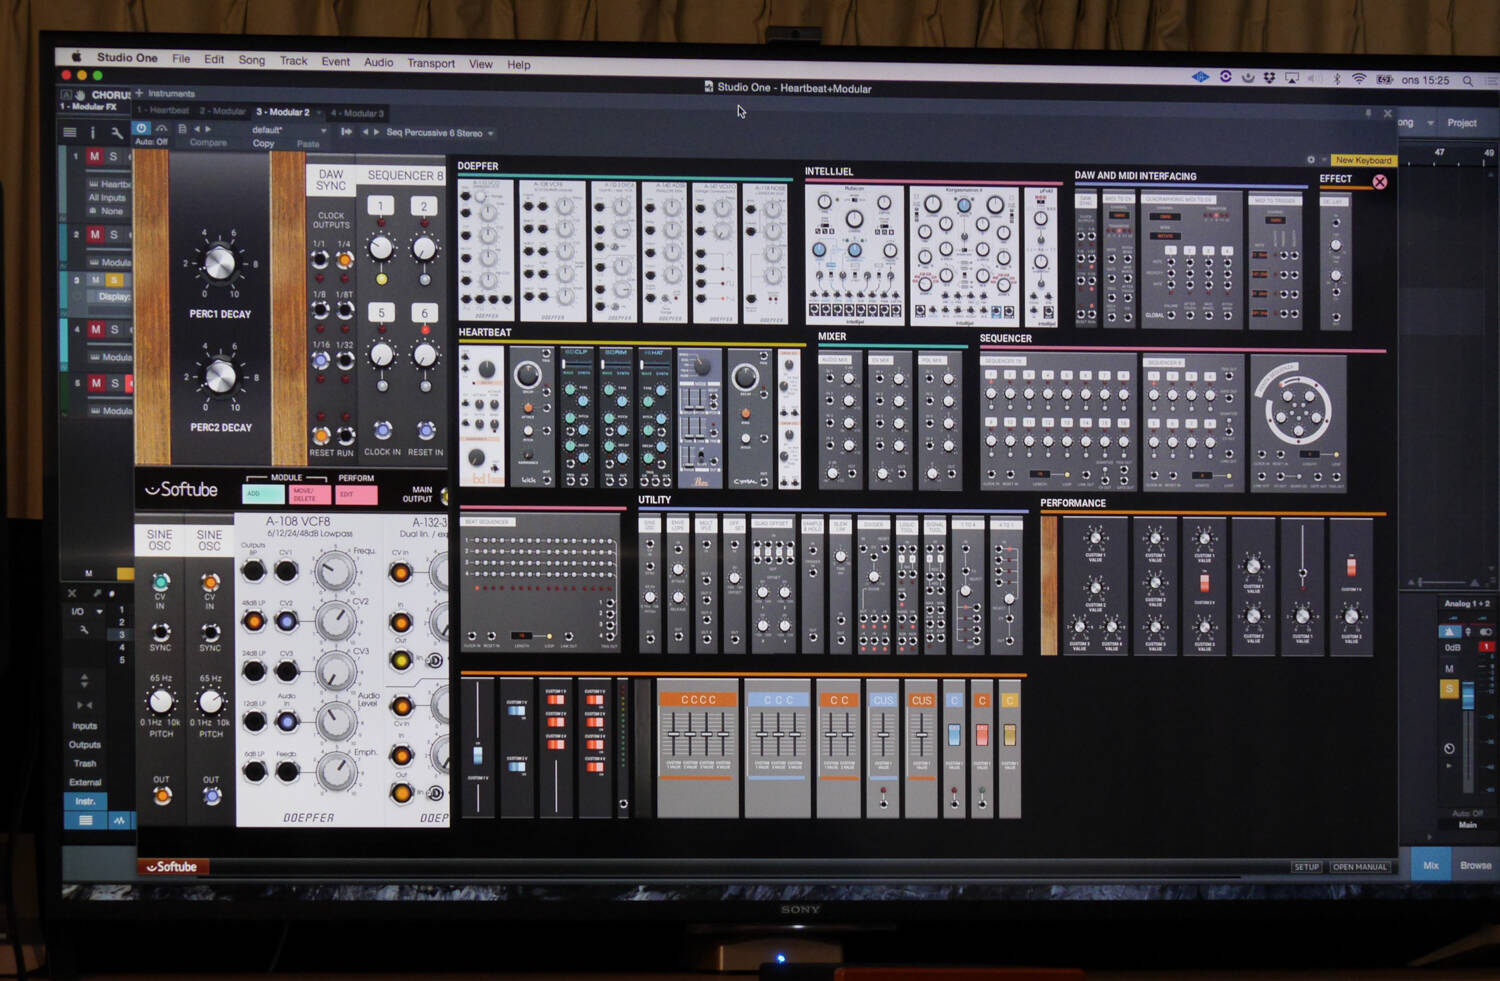
Task: Click the Wi-Fi status icon
Action: (1359, 79)
